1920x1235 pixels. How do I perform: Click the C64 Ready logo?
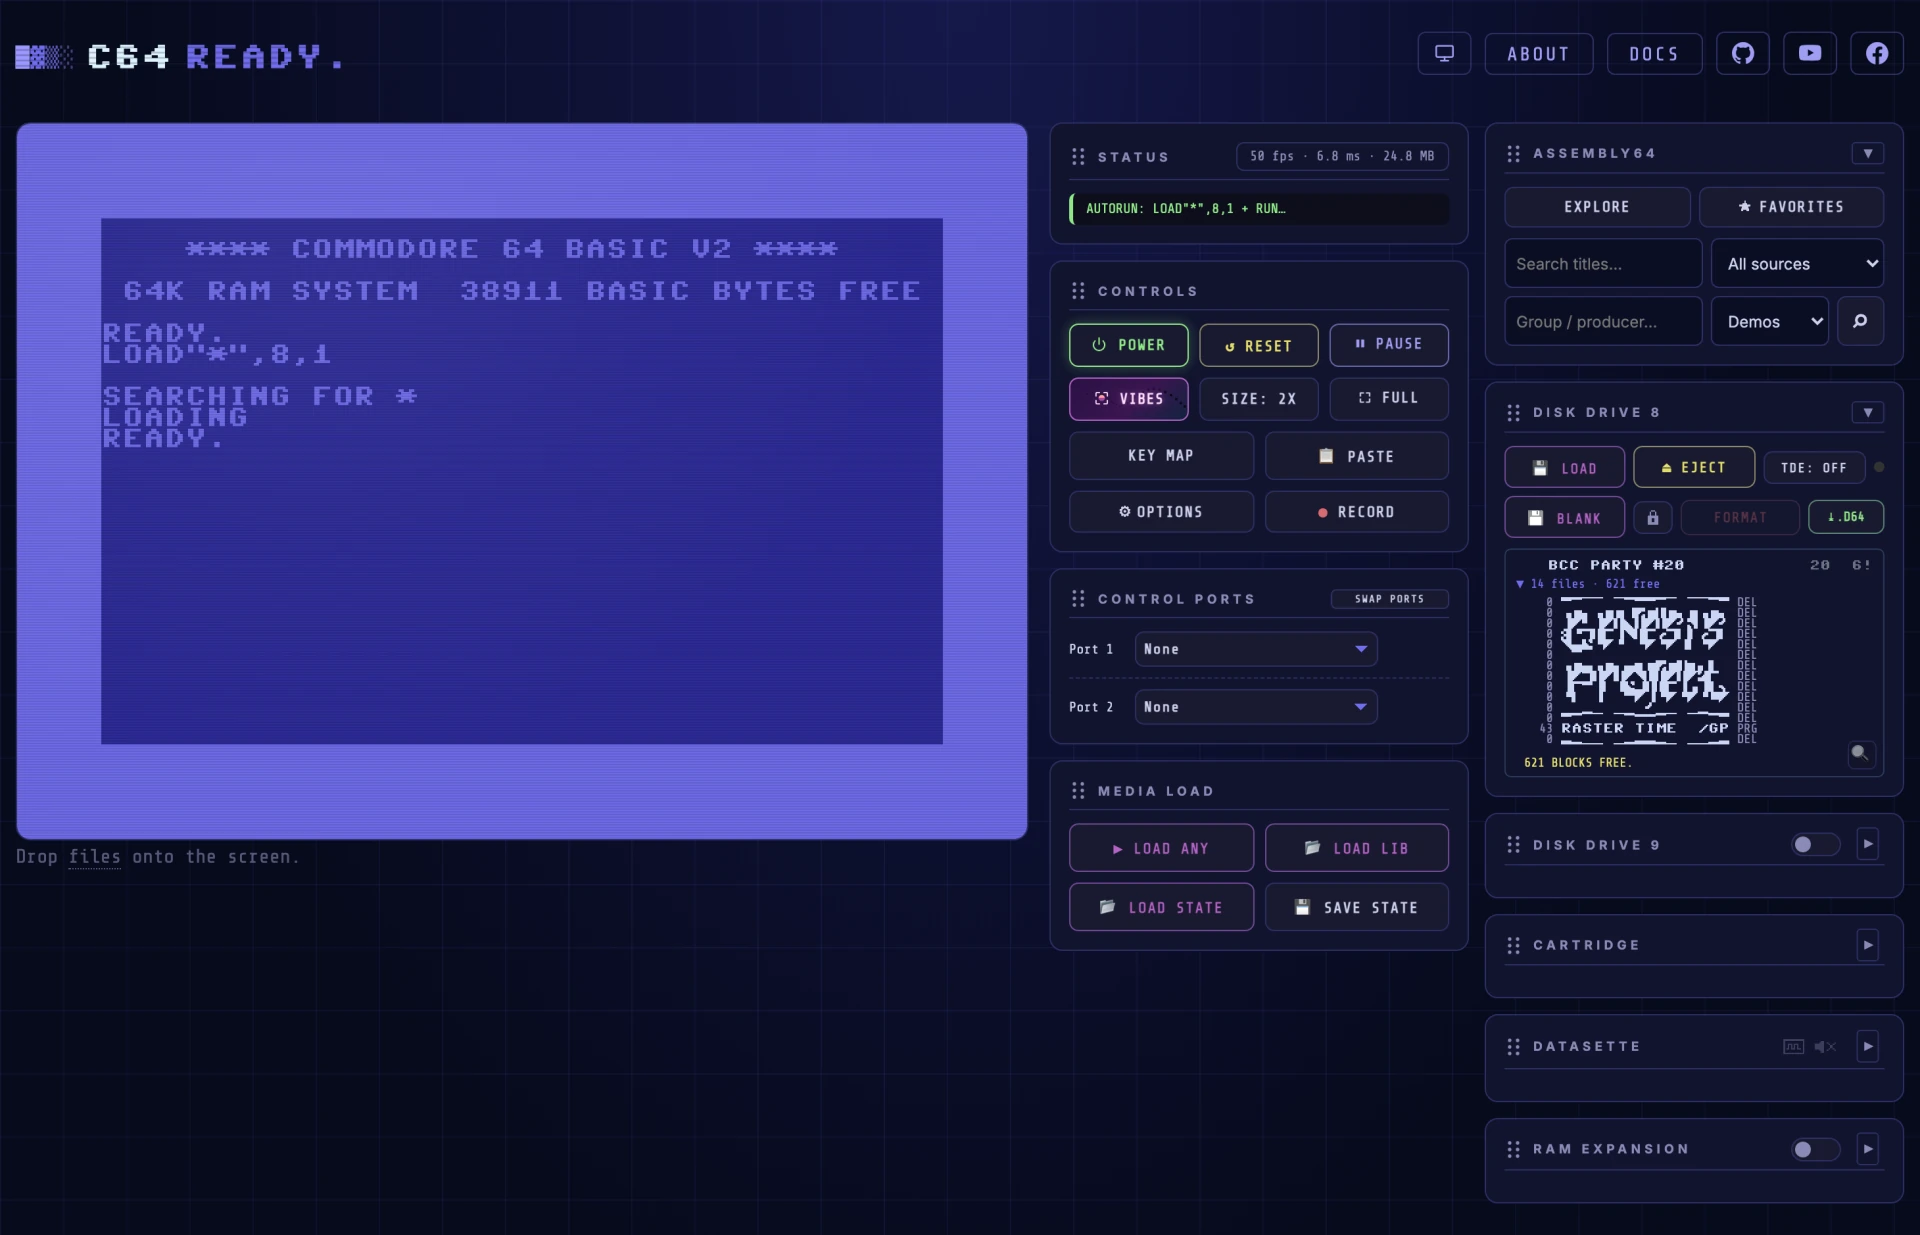(180, 57)
